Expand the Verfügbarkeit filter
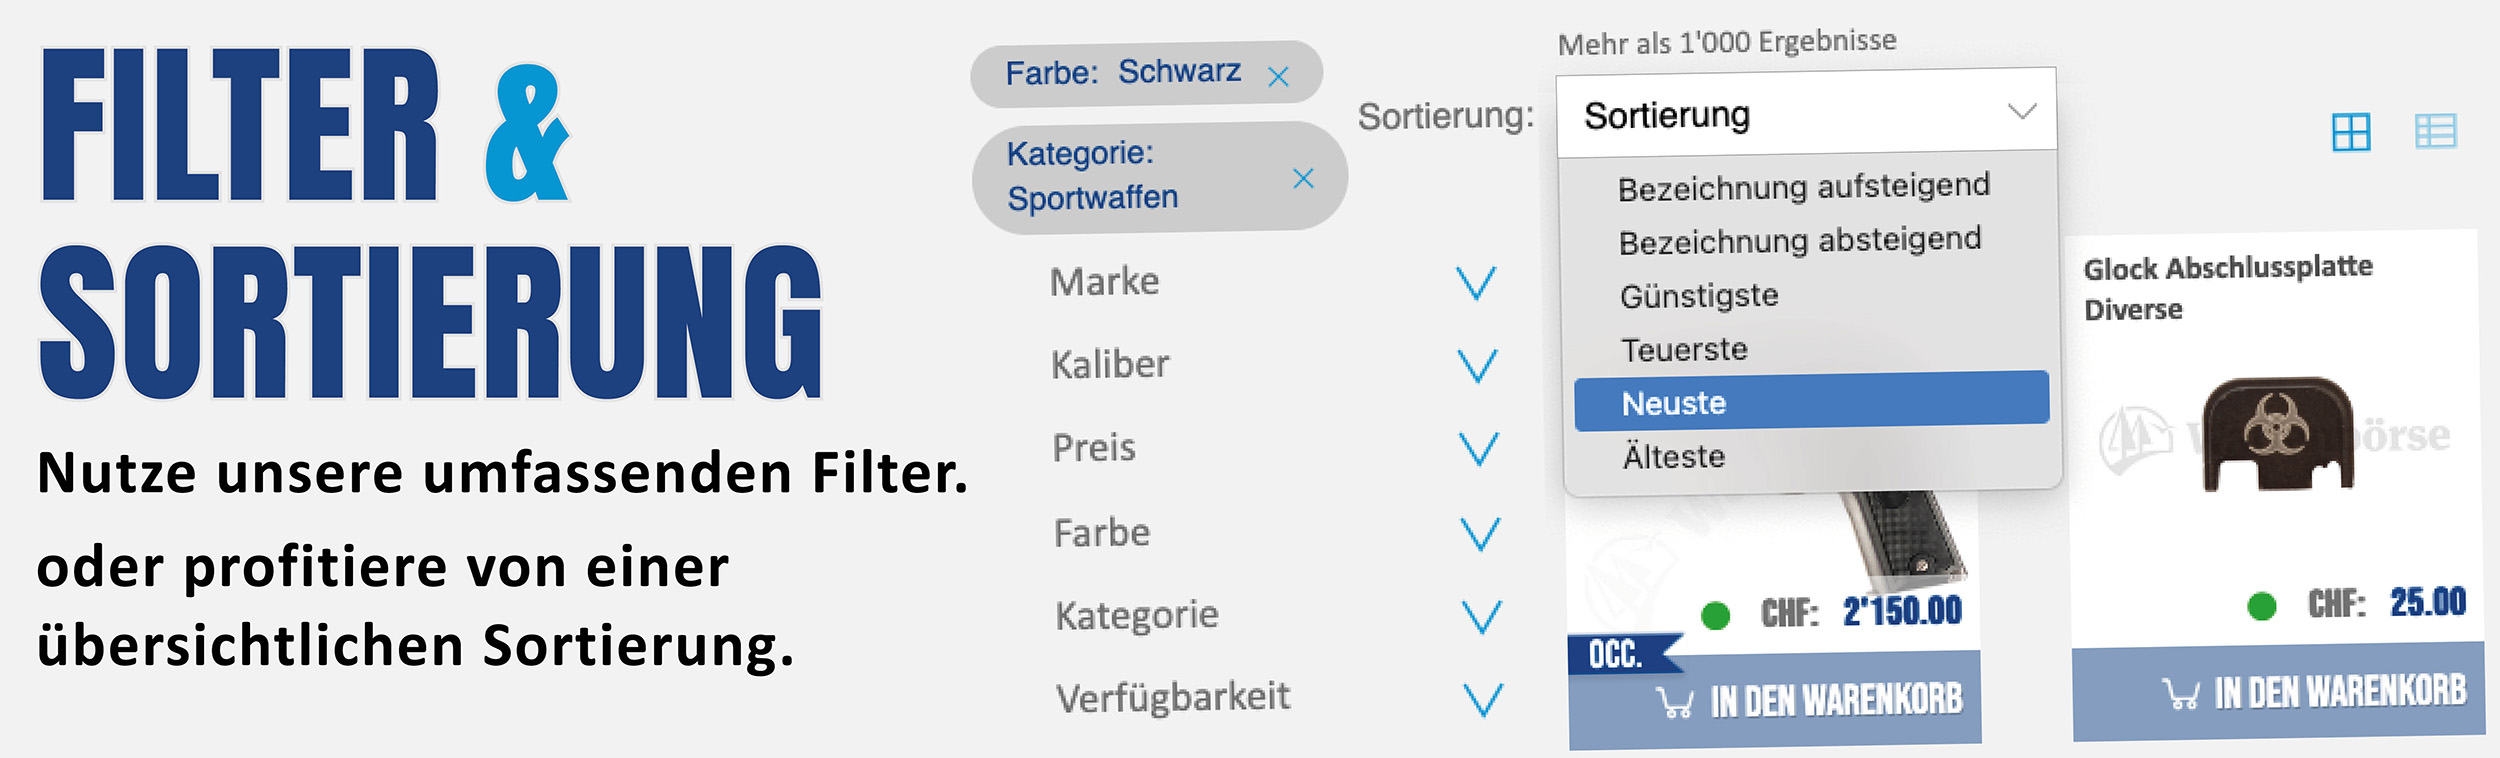This screenshot has height=758, width=2500. pyautogui.click(x=1482, y=700)
